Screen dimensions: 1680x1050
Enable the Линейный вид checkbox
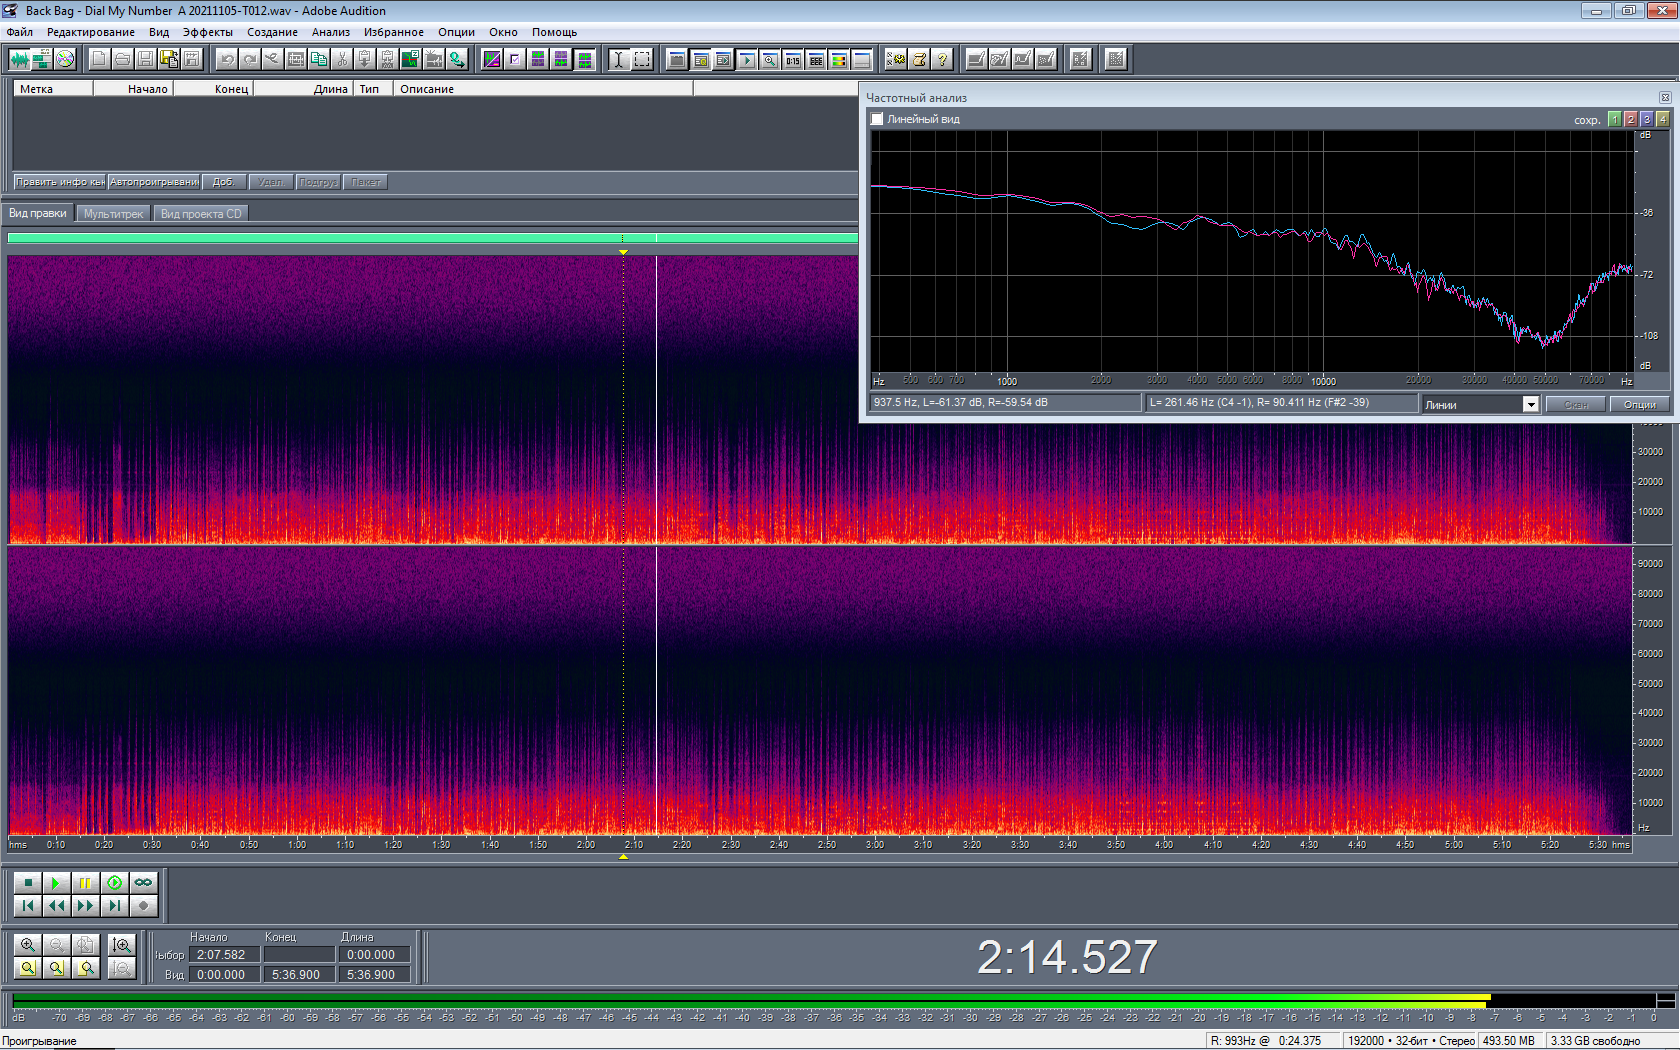pyautogui.click(x=877, y=119)
